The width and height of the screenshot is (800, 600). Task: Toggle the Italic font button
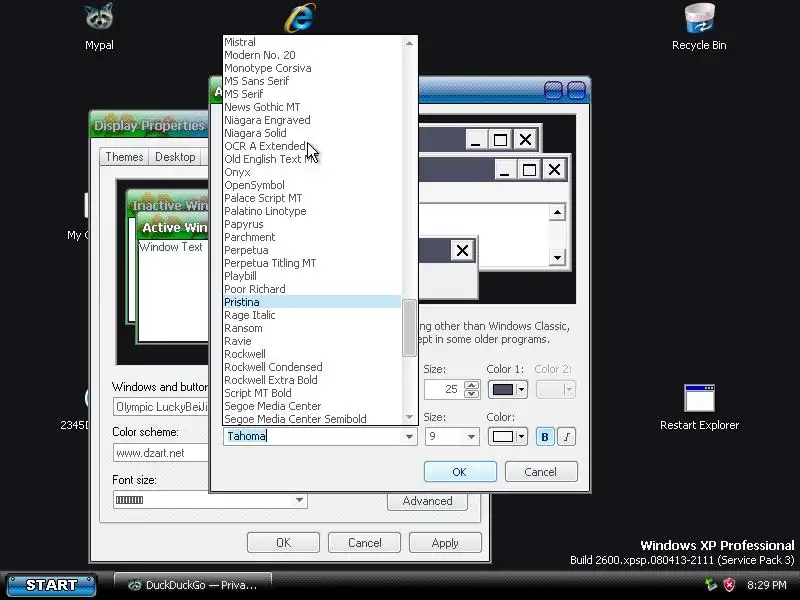pyautogui.click(x=567, y=437)
